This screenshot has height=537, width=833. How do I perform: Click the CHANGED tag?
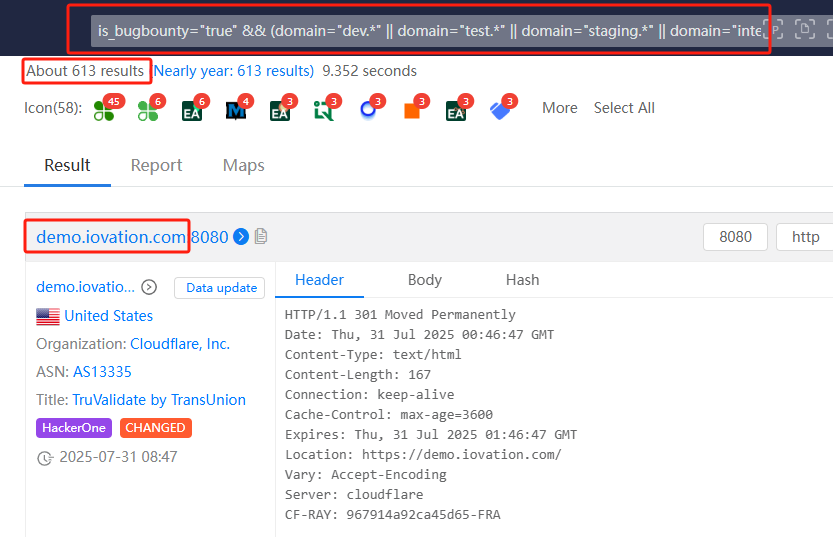click(x=156, y=428)
